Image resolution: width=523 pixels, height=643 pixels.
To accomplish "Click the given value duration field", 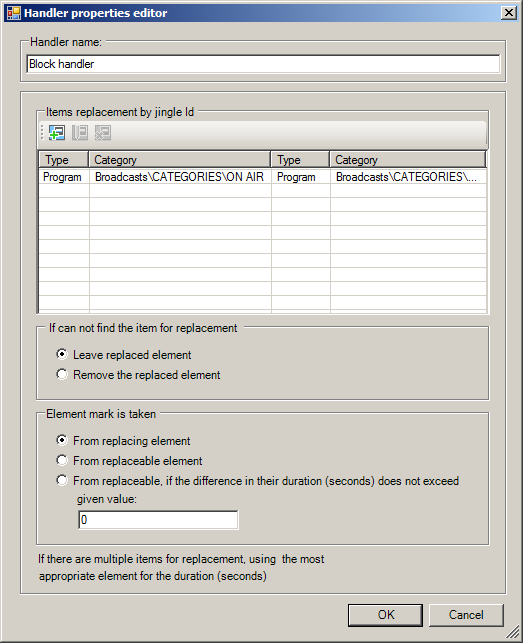I will coord(158,520).
